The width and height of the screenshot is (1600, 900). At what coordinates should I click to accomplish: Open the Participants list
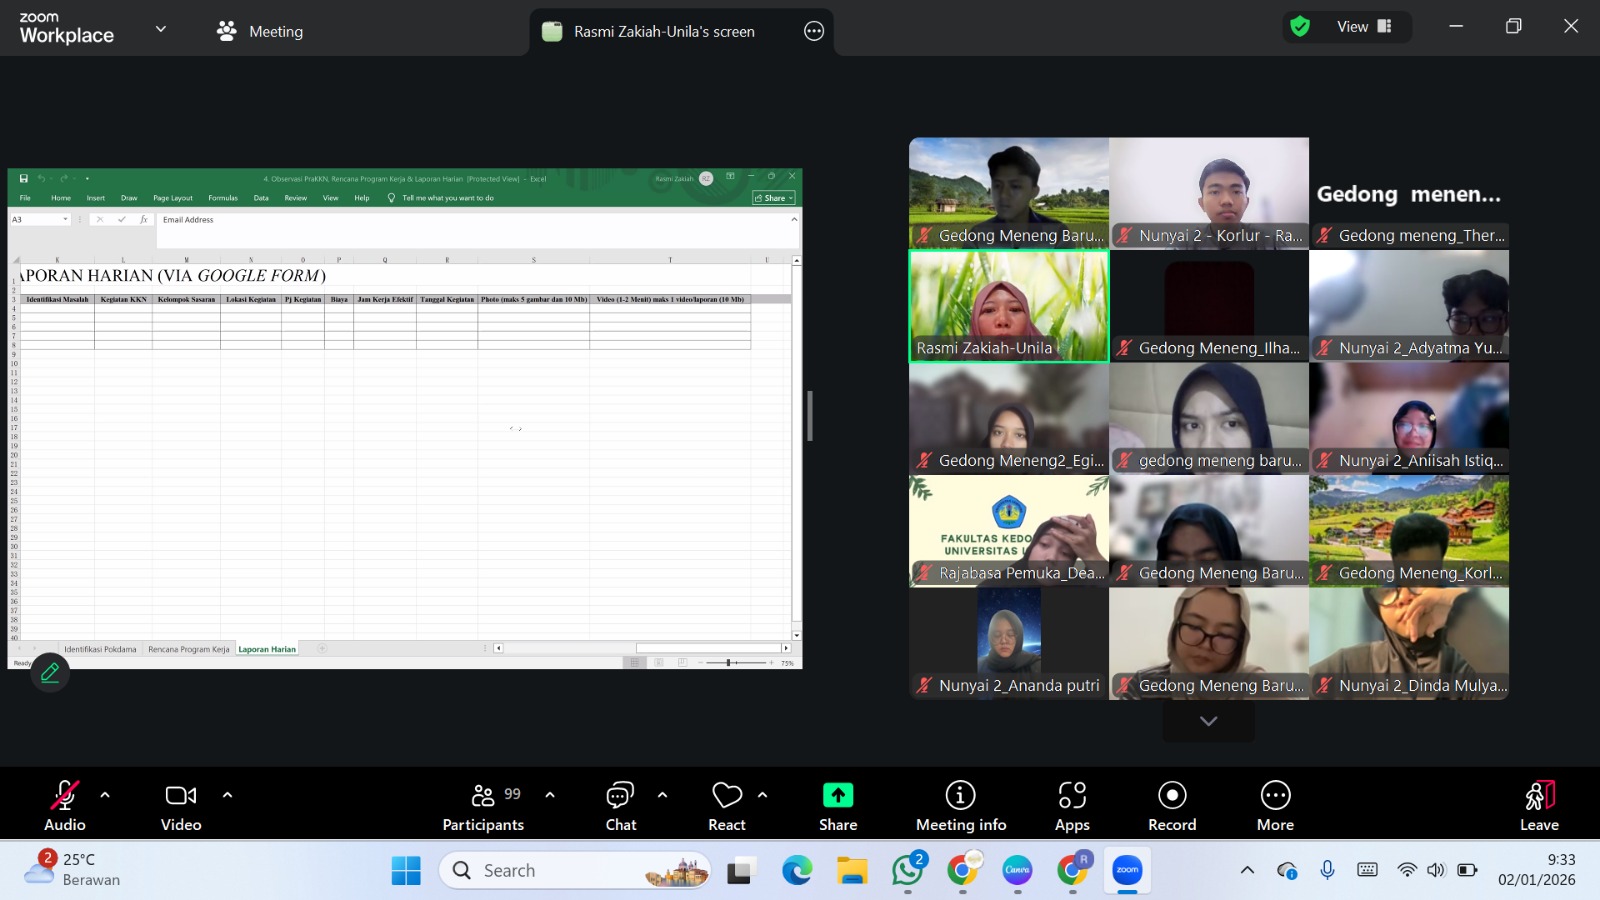(x=483, y=796)
